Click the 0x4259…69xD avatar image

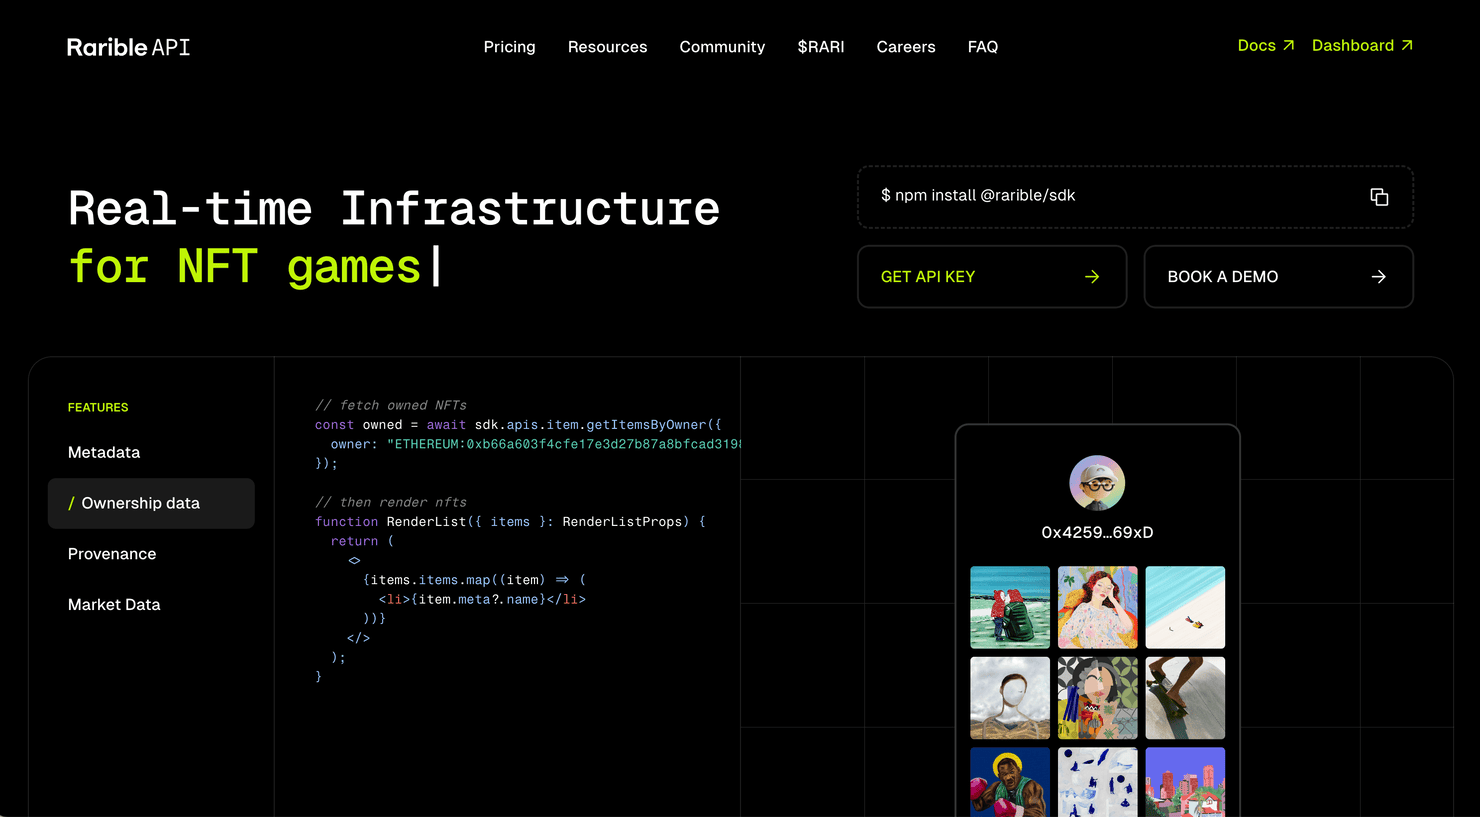[x=1097, y=483]
